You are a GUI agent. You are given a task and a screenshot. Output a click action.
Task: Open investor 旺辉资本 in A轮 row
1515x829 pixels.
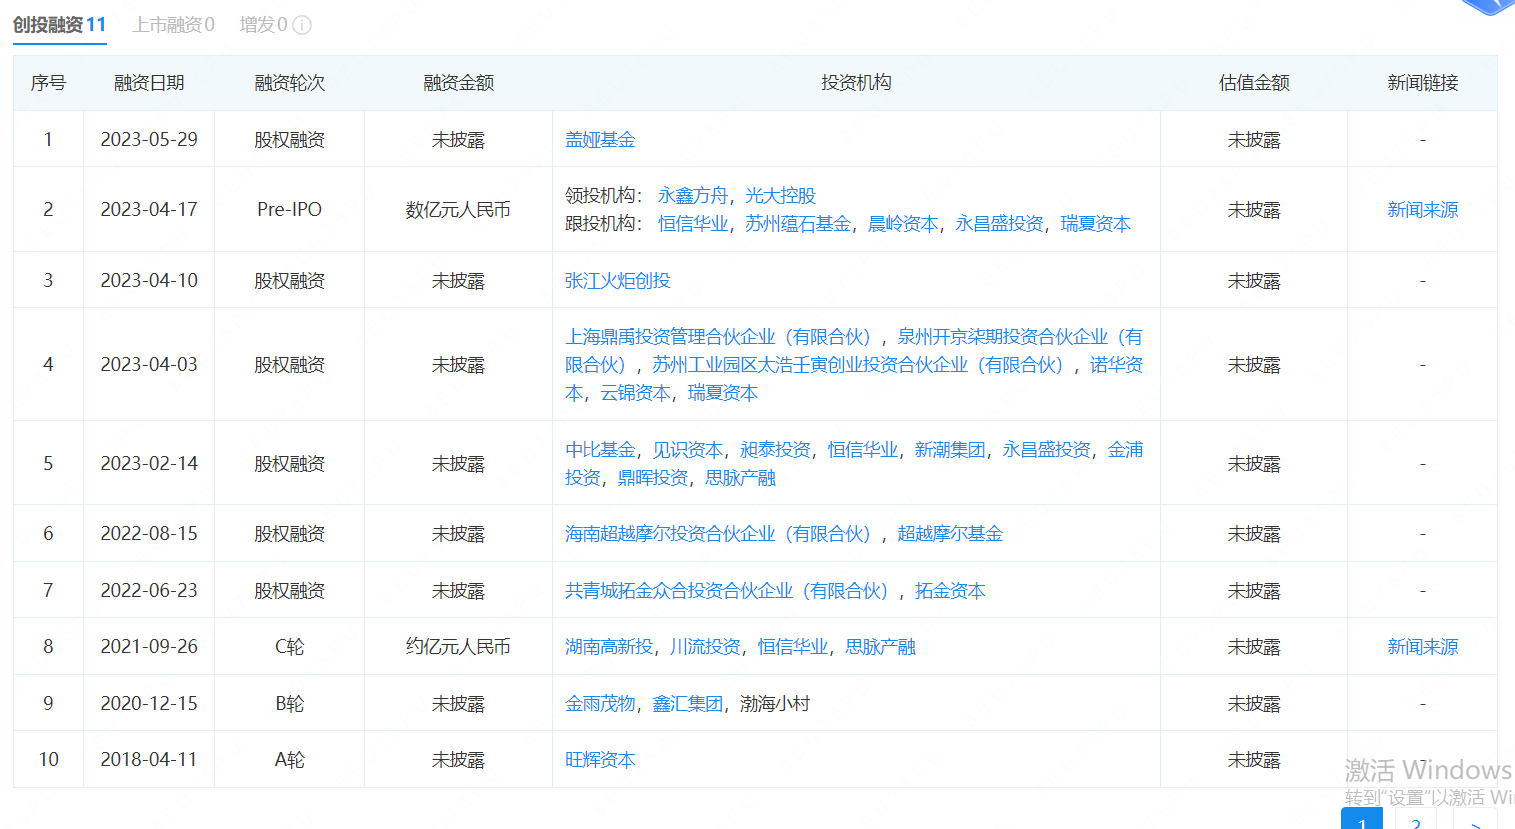[600, 760]
